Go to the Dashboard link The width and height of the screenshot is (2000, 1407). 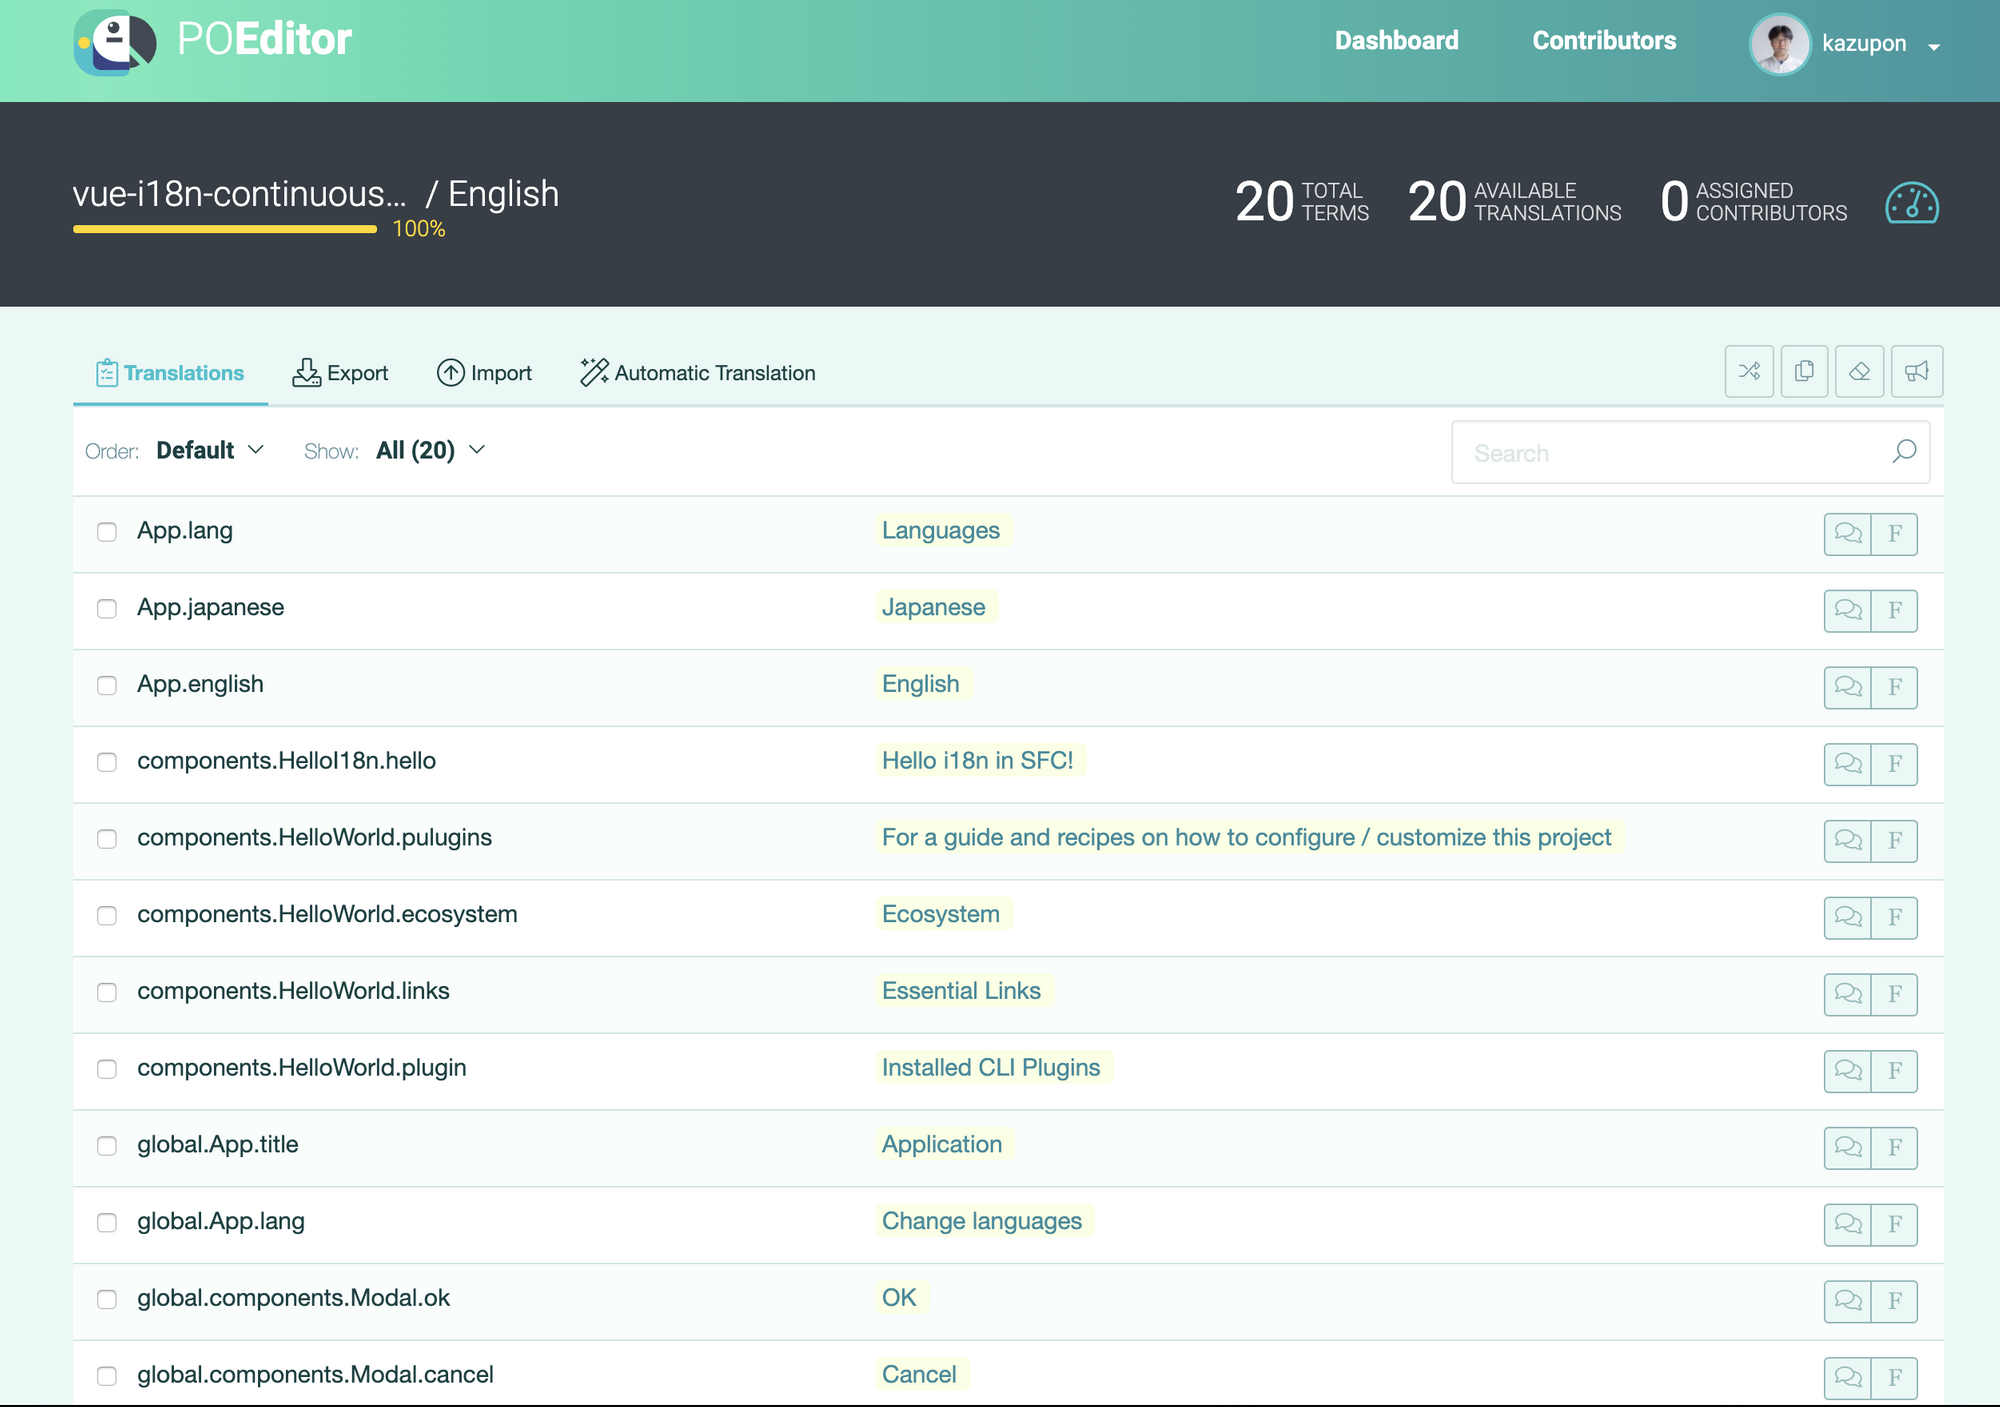[1396, 41]
